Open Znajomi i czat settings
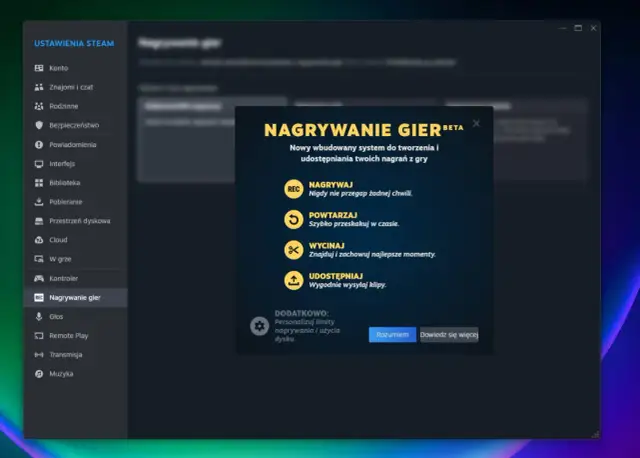 point(76,87)
